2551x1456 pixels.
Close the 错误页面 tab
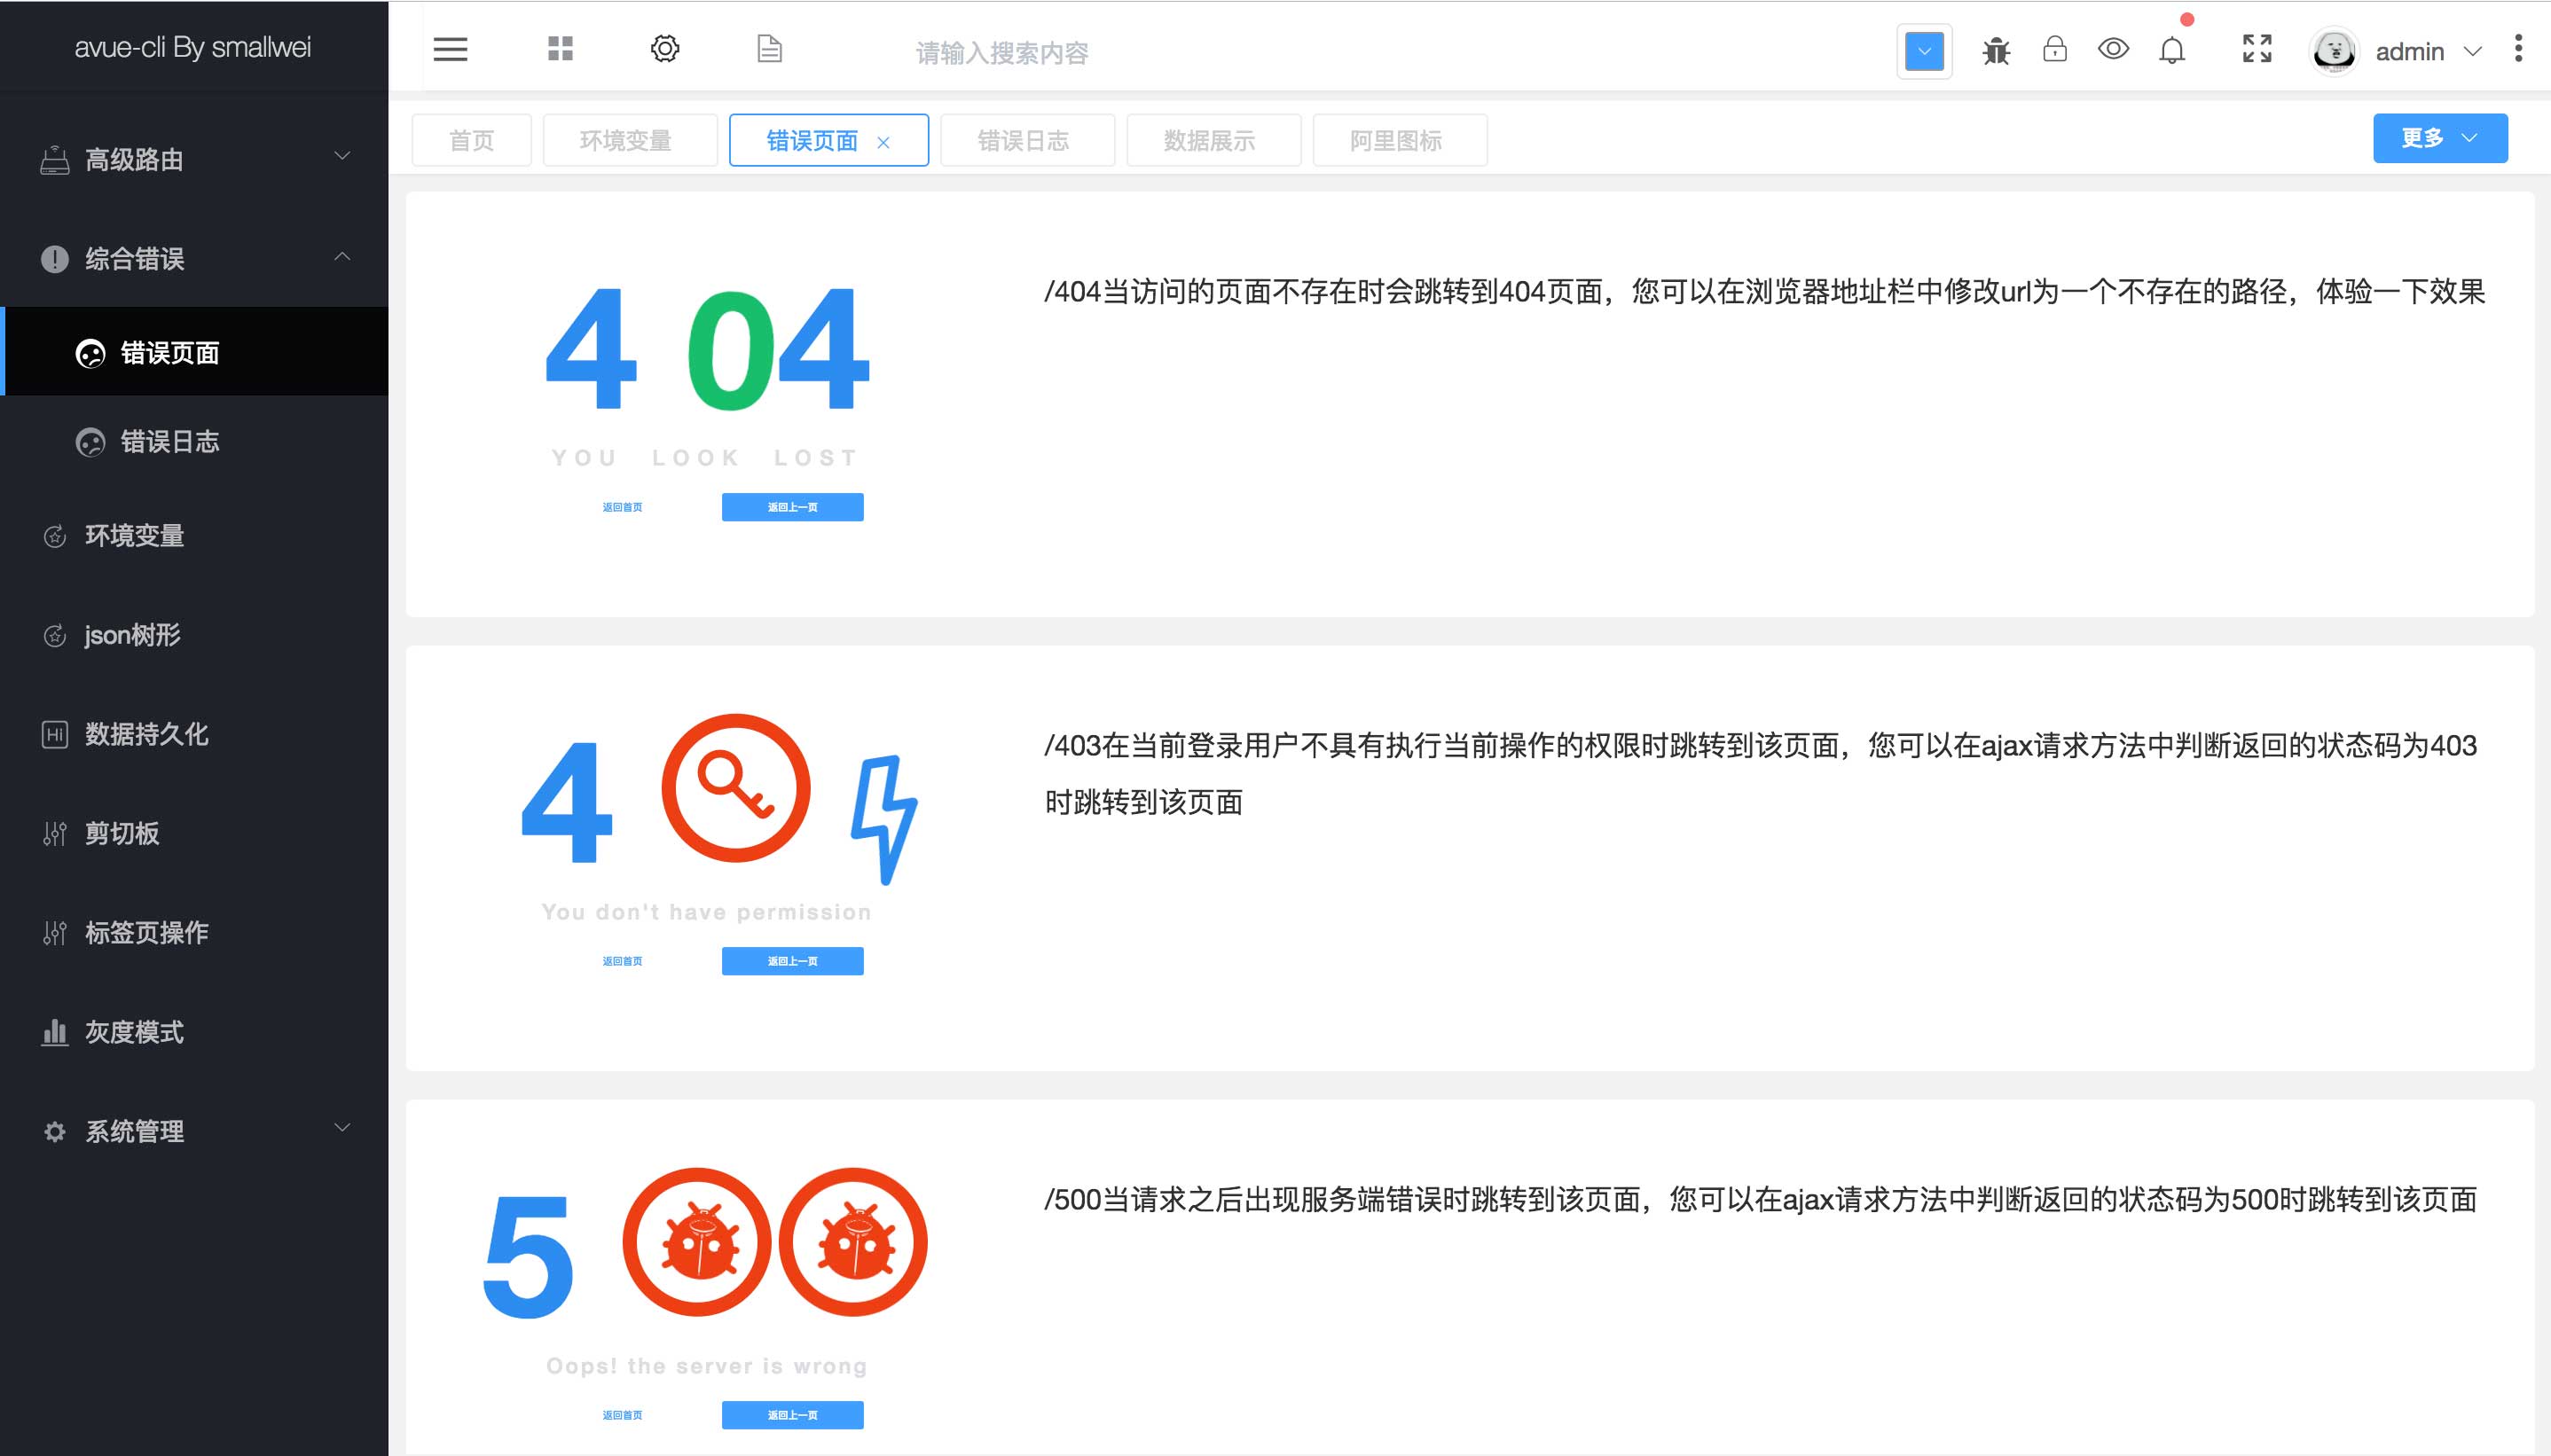pos(883,142)
